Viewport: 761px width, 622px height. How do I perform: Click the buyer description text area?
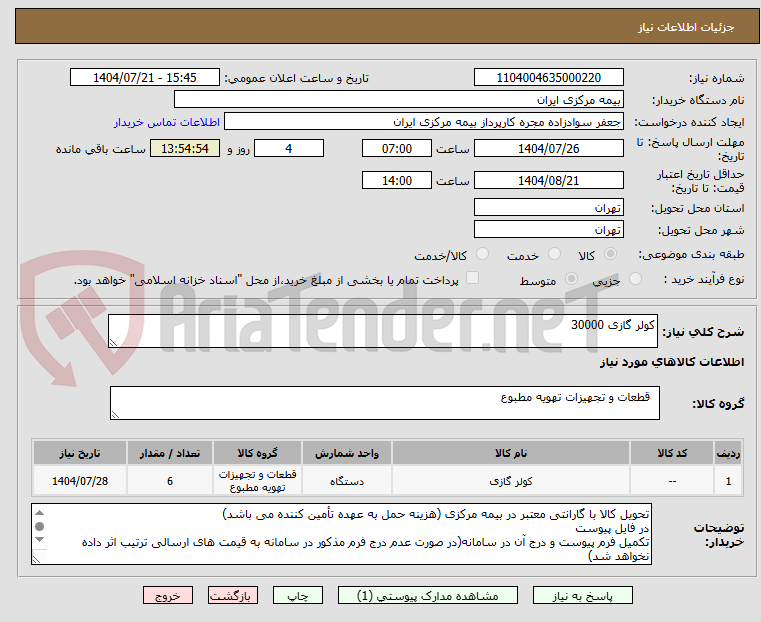(x=342, y=534)
